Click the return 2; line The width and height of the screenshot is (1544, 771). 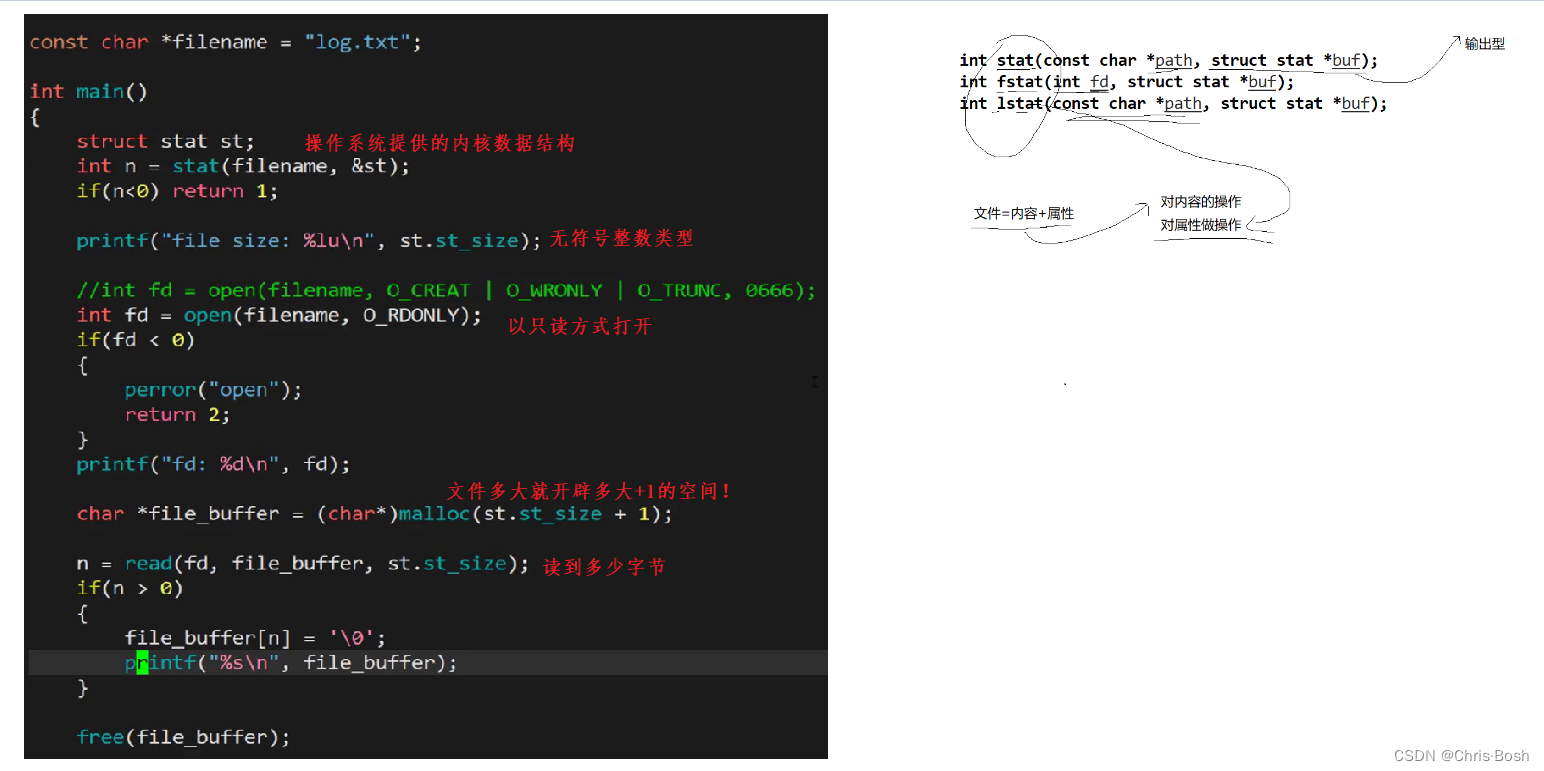(177, 414)
